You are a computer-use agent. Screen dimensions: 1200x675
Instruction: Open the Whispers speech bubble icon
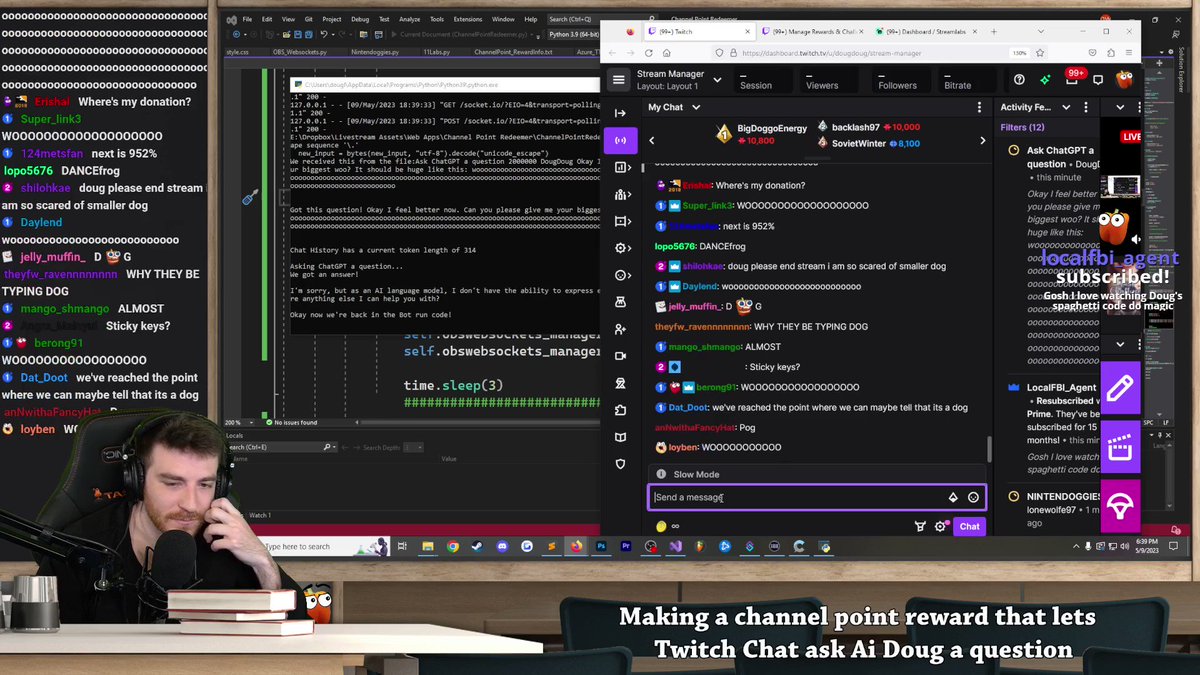point(1097,79)
